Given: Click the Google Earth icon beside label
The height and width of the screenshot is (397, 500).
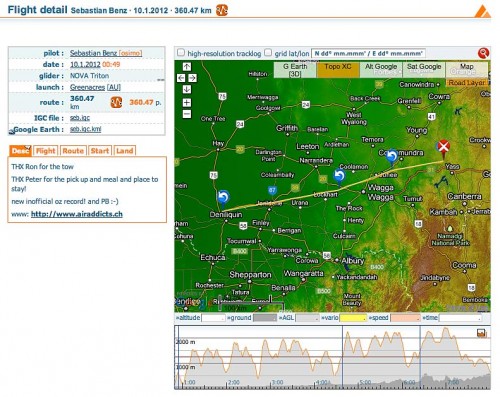Looking at the screenshot, I should coord(12,131).
